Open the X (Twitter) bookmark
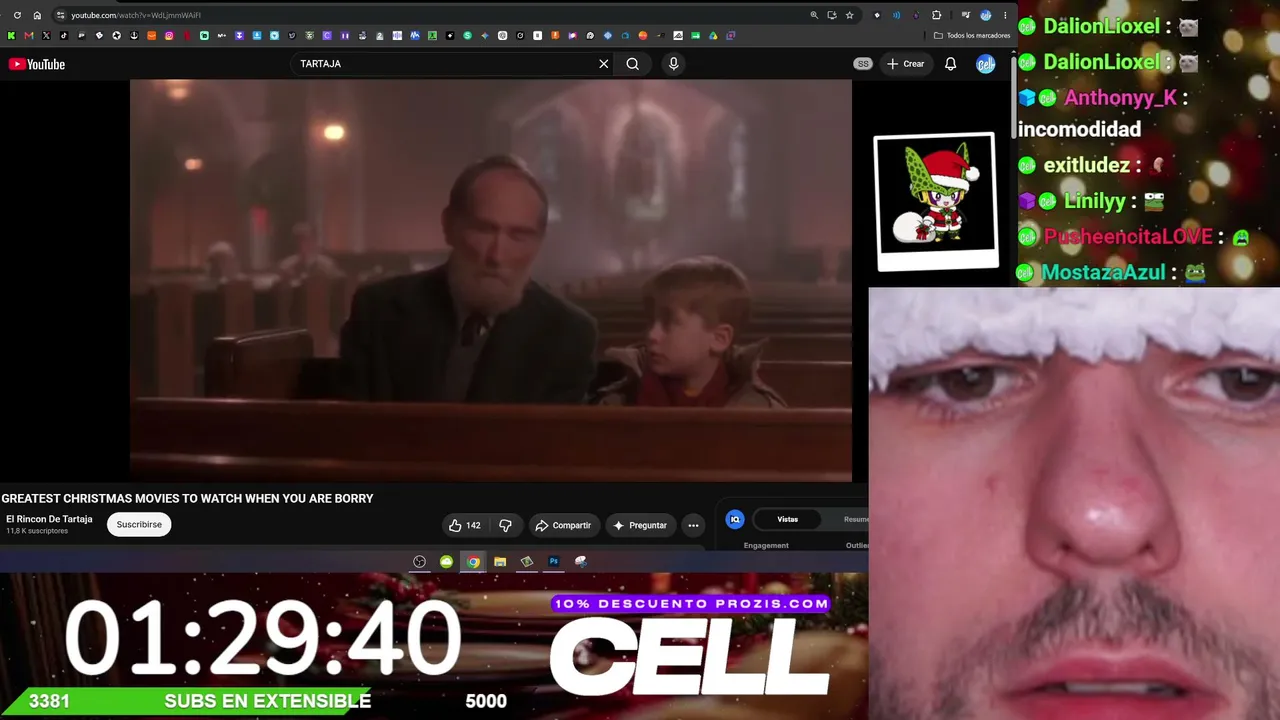Viewport: 1280px width, 720px height. tap(46, 36)
